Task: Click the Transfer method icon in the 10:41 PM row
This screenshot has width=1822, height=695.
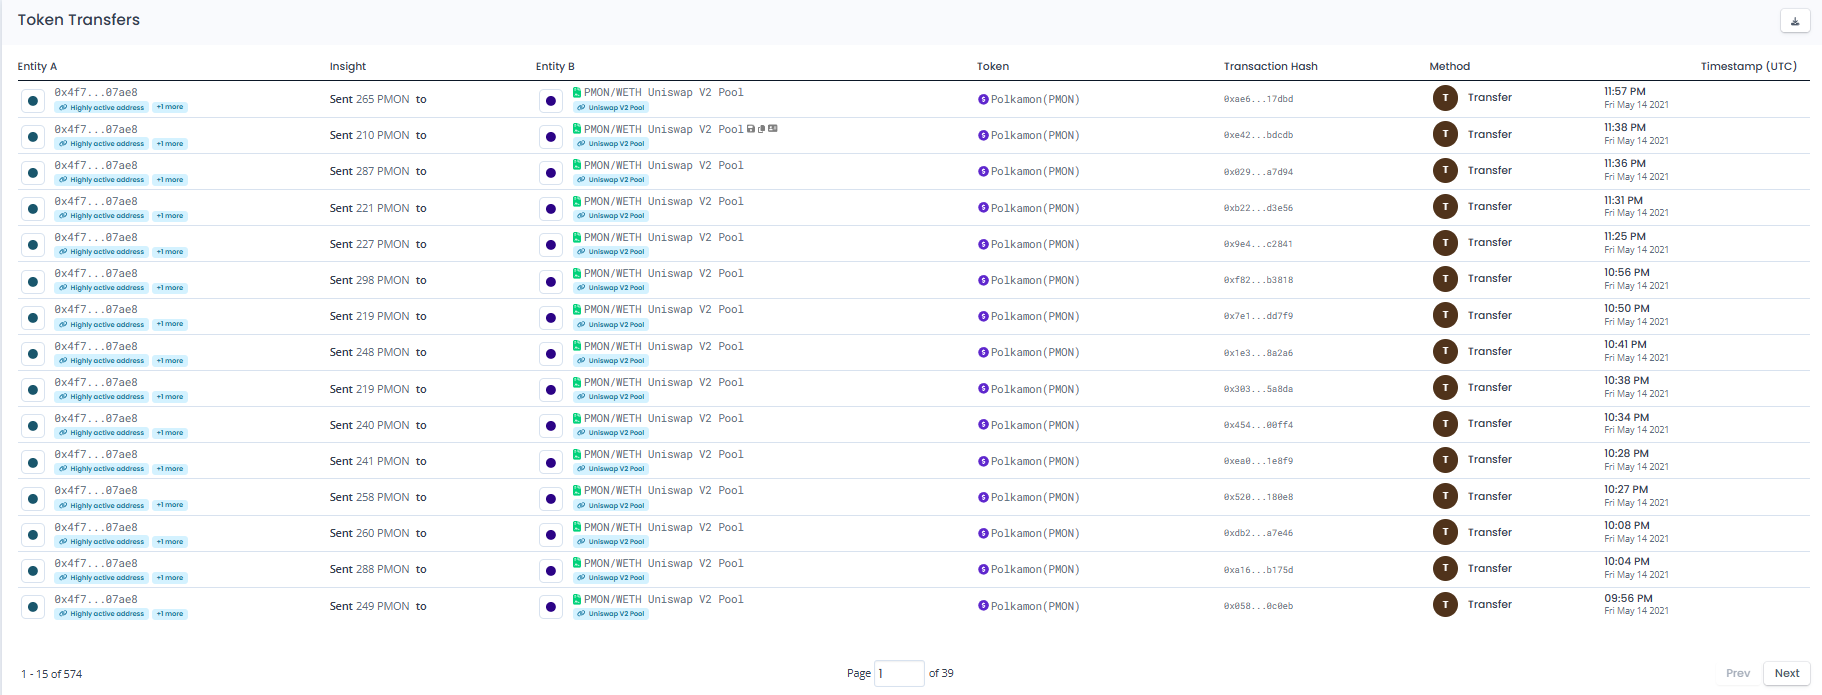Action: click(1445, 351)
